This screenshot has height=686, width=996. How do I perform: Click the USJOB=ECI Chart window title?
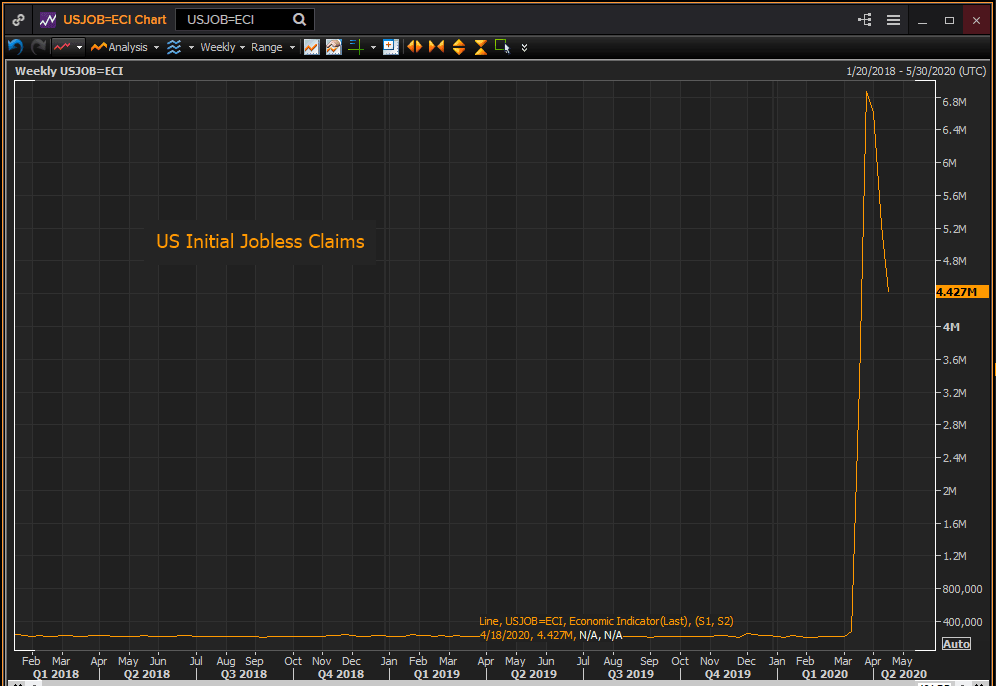tap(114, 20)
